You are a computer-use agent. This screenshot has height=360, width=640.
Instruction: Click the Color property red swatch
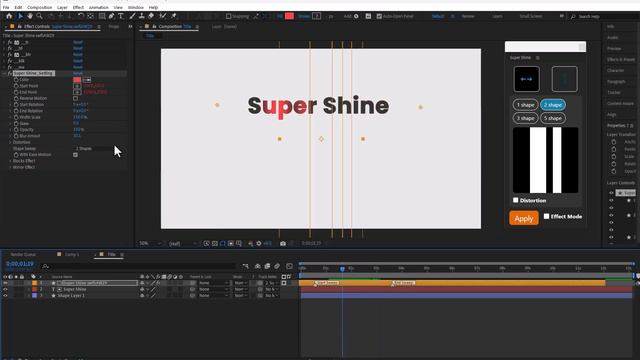coord(77,80)
